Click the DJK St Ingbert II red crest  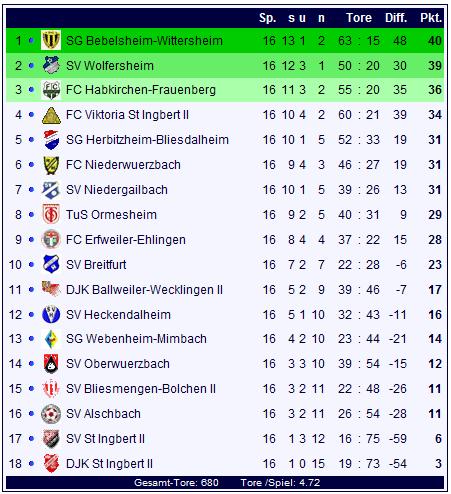[x=51, y=464]
